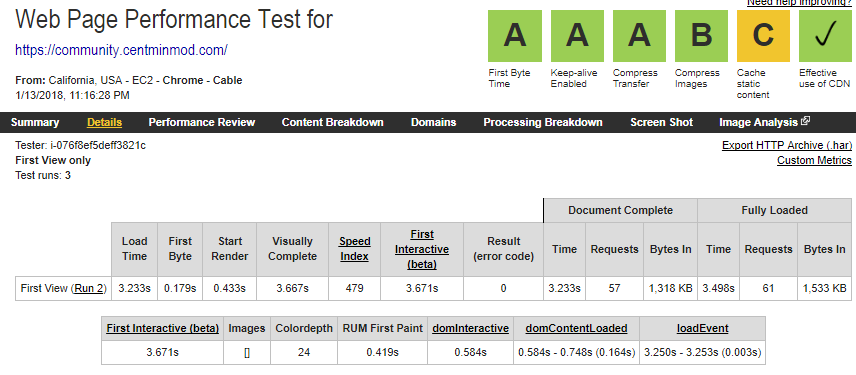Image resolution: width=856 pixels, height=375 pixels.
Task: Click the Colordepth column header
Action: click(x=304, y=329)
